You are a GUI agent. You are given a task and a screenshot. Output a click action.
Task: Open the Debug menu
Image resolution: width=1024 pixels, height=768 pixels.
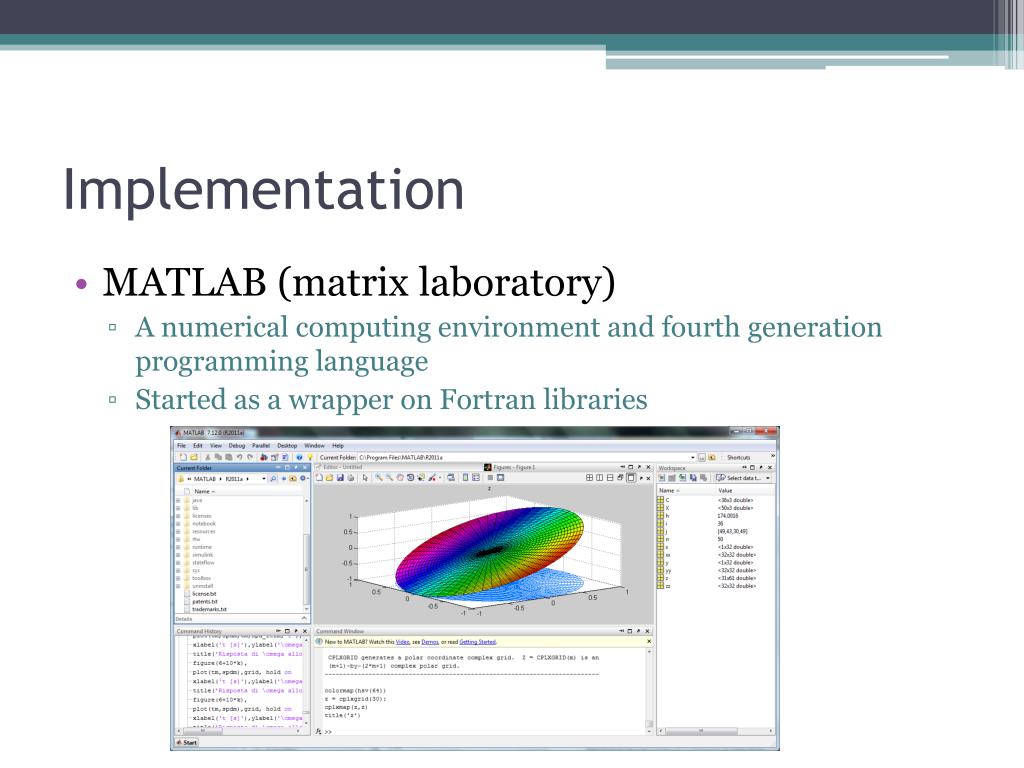click(236, 445)
